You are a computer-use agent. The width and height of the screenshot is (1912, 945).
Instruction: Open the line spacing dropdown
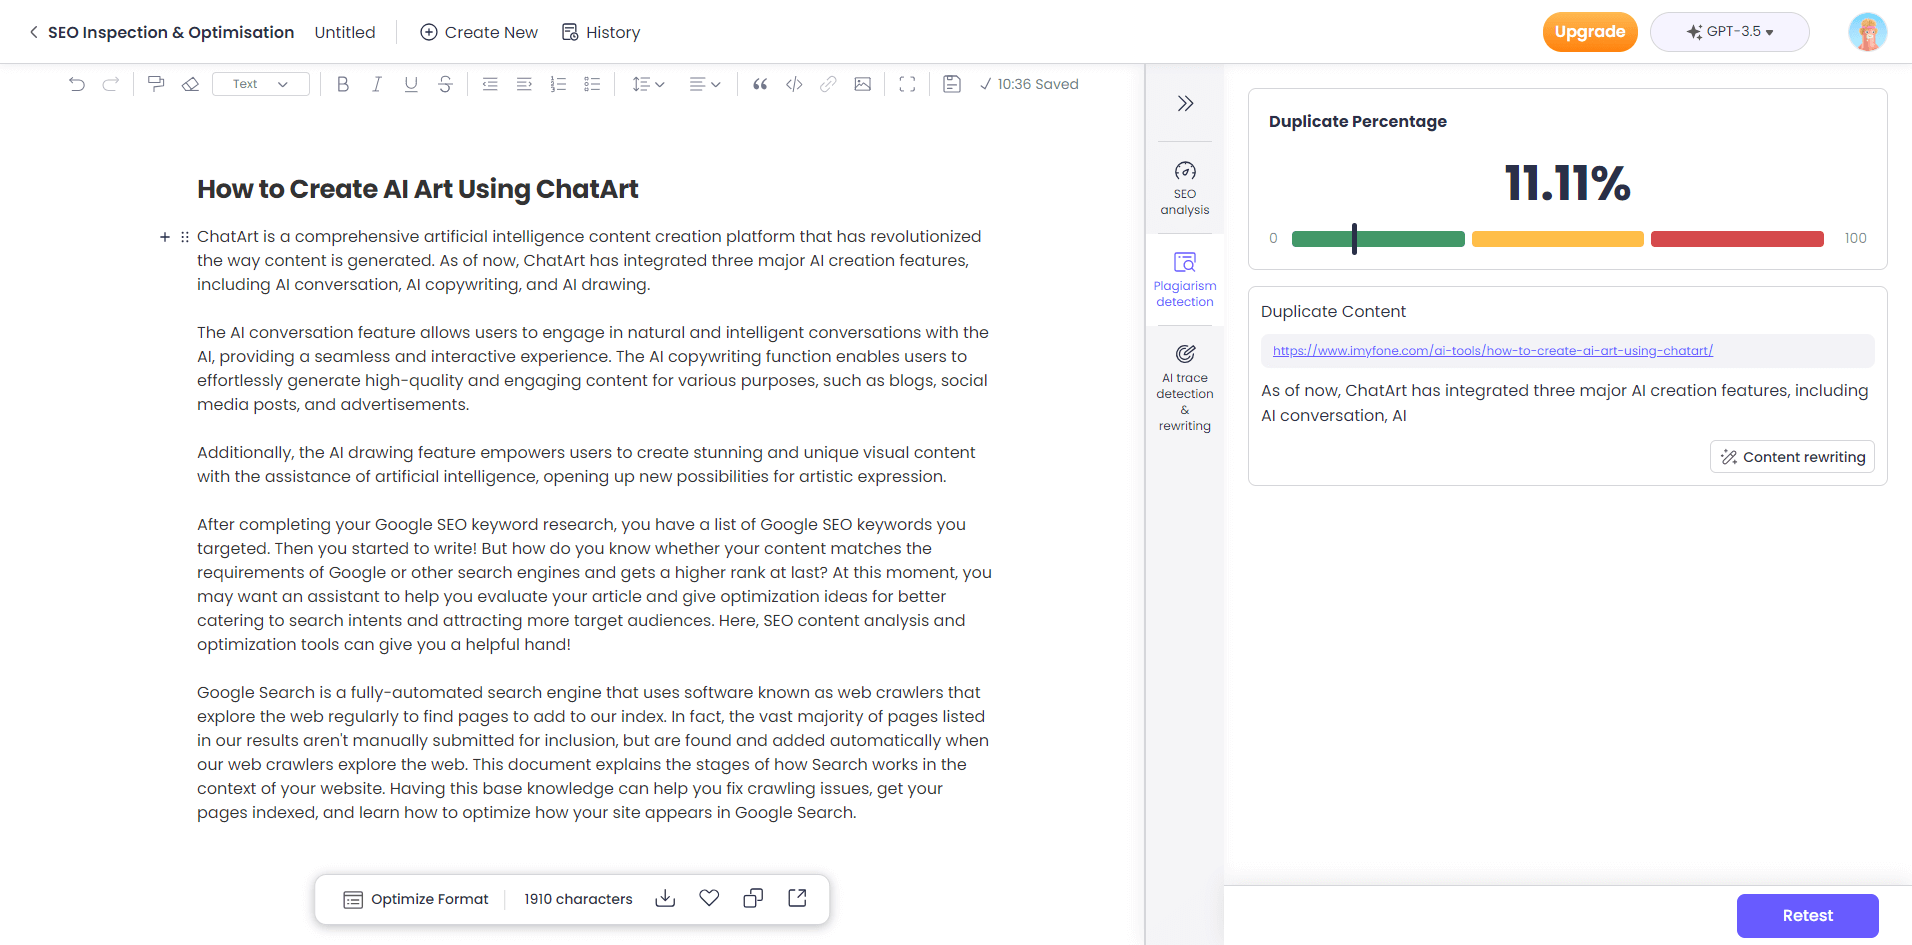pyautogui.click(x=648, y=84)
